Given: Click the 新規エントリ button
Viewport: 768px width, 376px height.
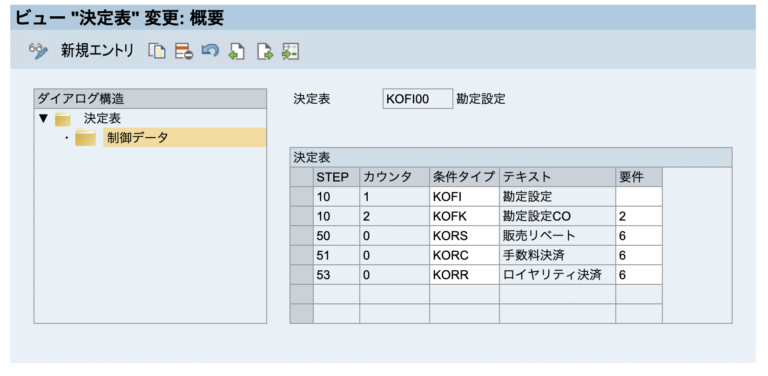Looking at the screenshot, I should (97, 50).
